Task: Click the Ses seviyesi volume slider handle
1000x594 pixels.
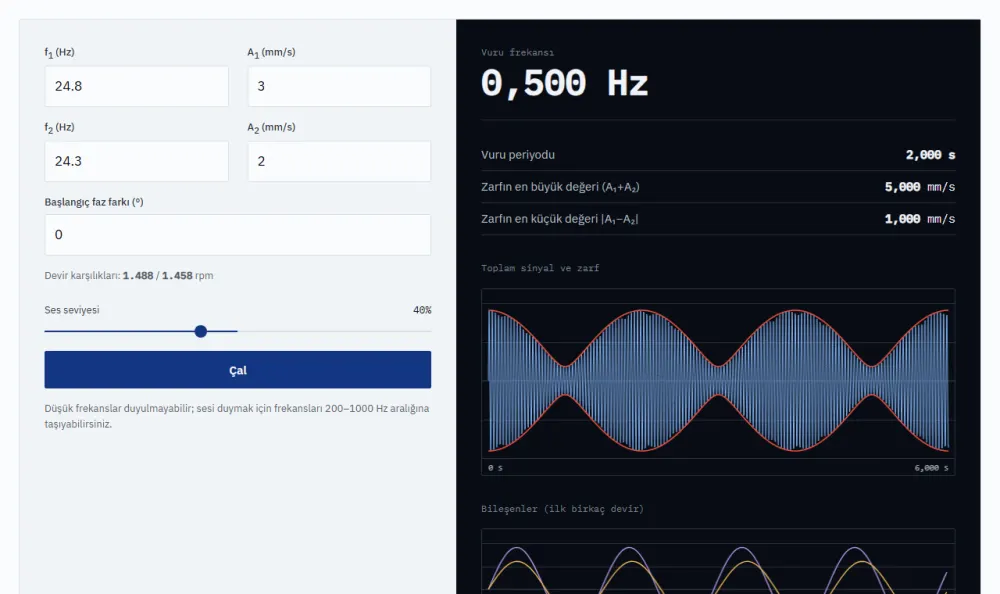Action: (201, 331)
